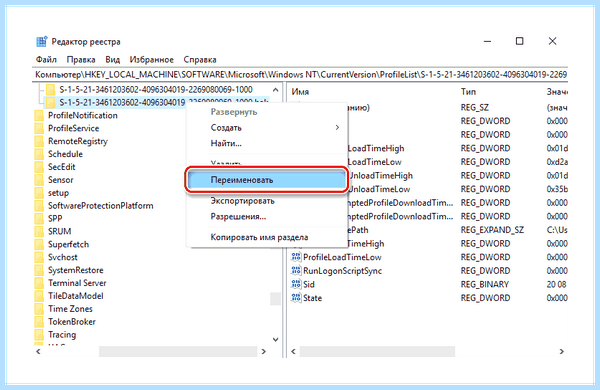
Task: Select the RemoteRegistry key
Action: [x=78, y=141]
